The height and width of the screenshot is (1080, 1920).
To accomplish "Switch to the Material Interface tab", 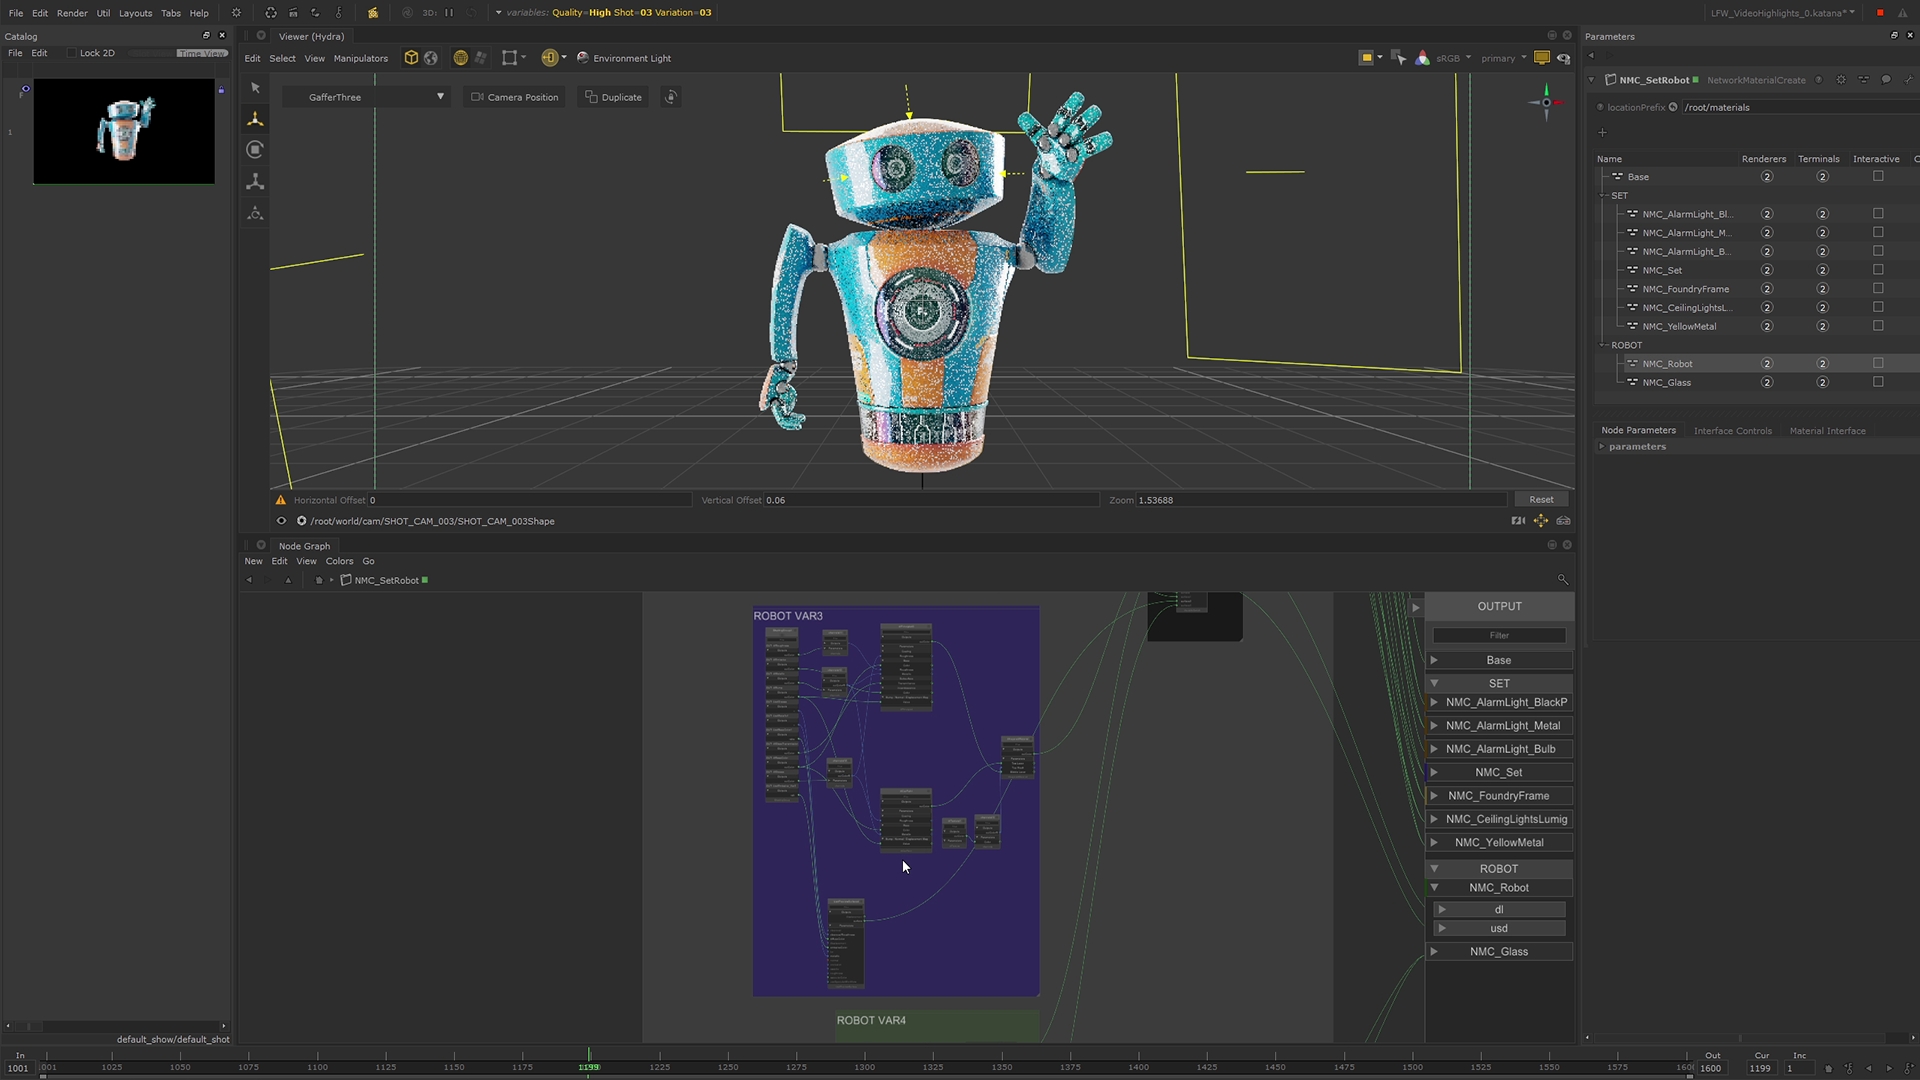I will point(1827,431).
